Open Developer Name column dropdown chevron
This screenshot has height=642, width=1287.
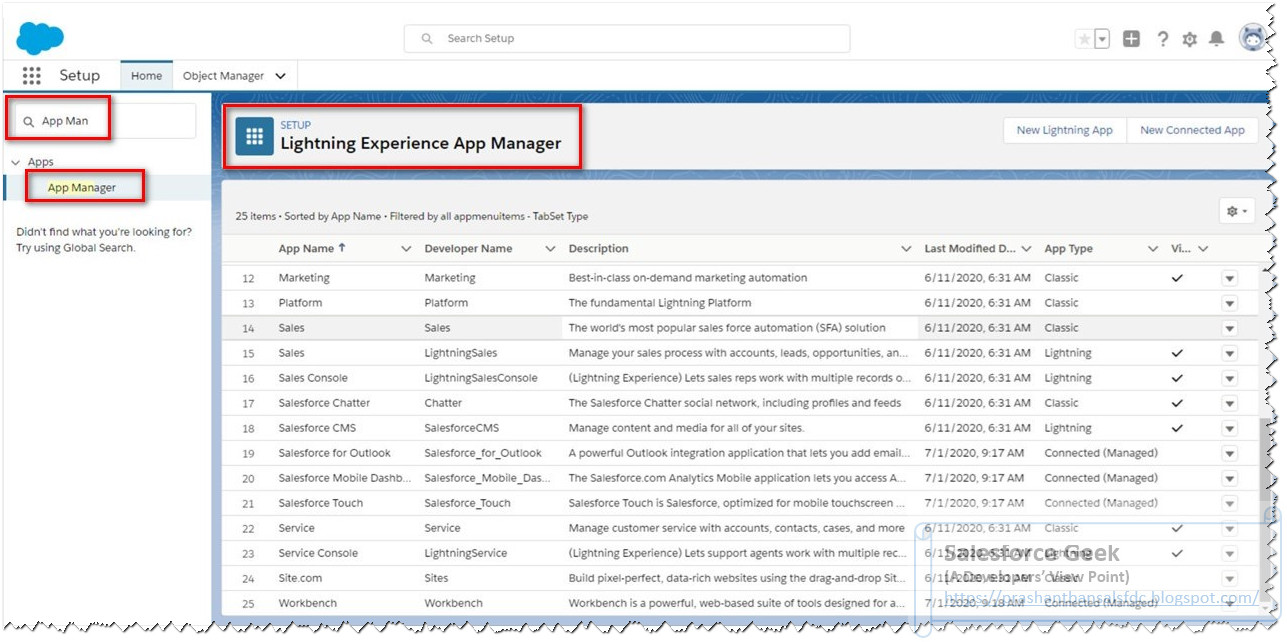coord(550,249)
